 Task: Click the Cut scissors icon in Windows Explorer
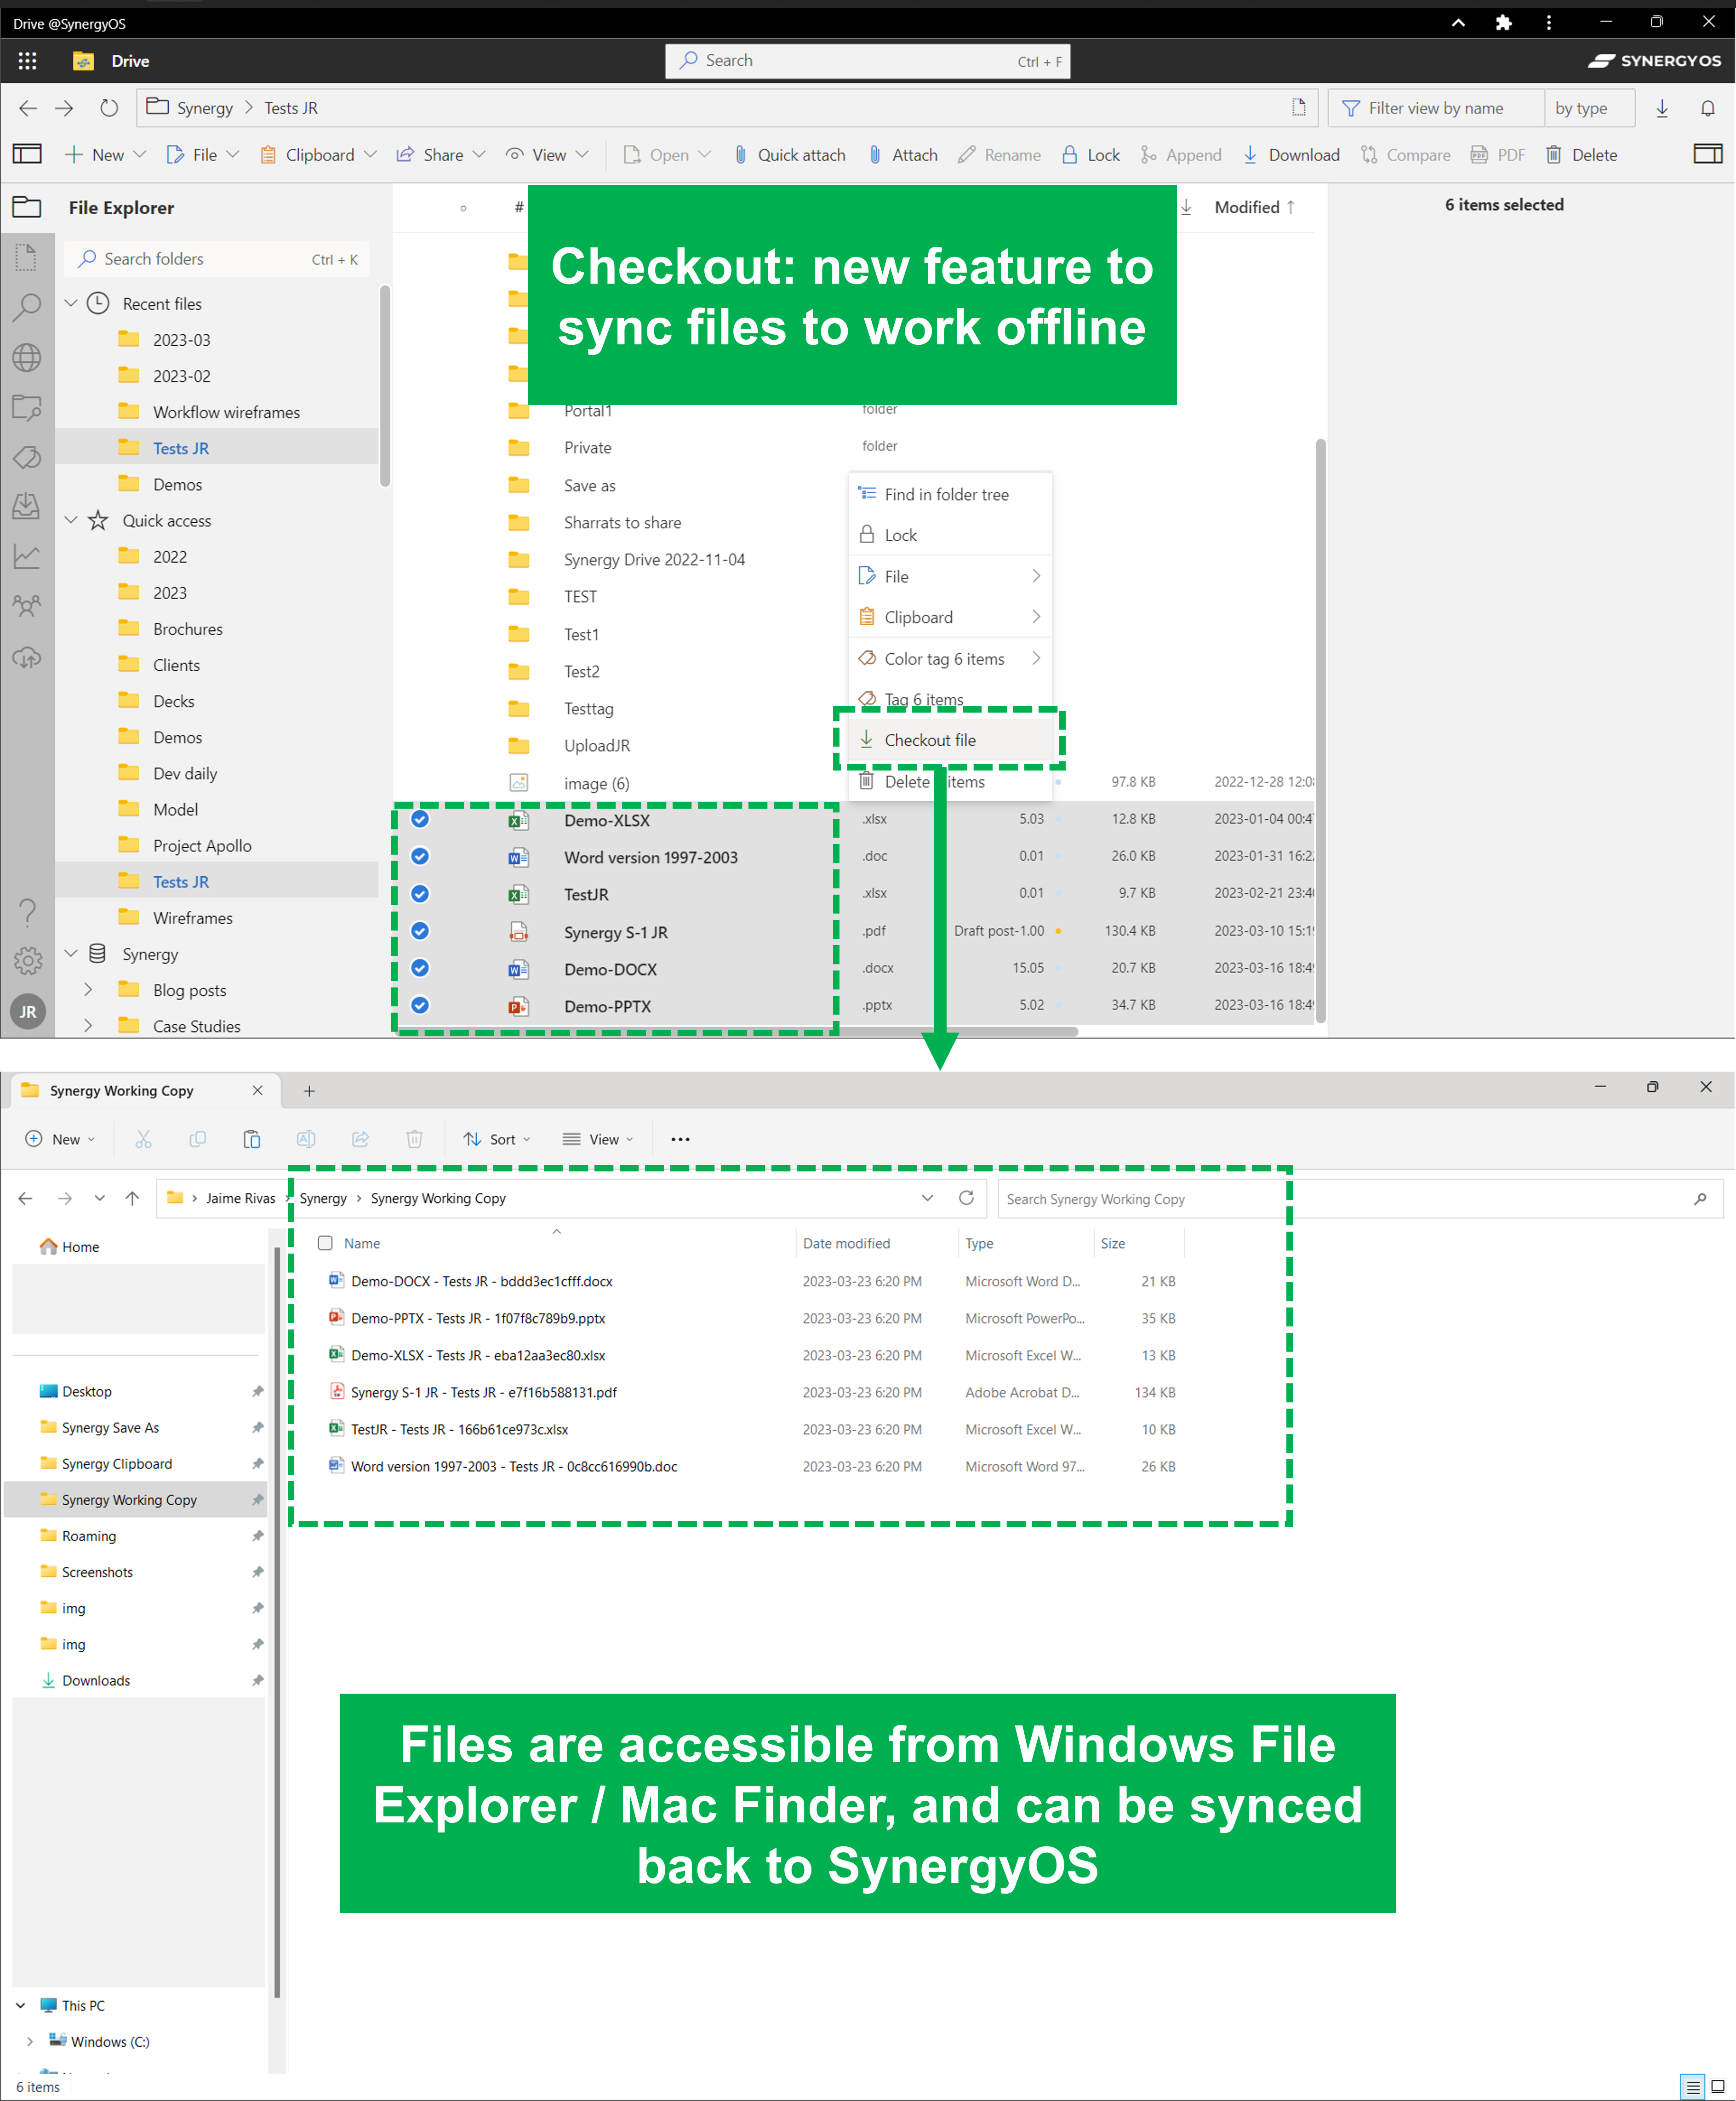(144, 1139)
